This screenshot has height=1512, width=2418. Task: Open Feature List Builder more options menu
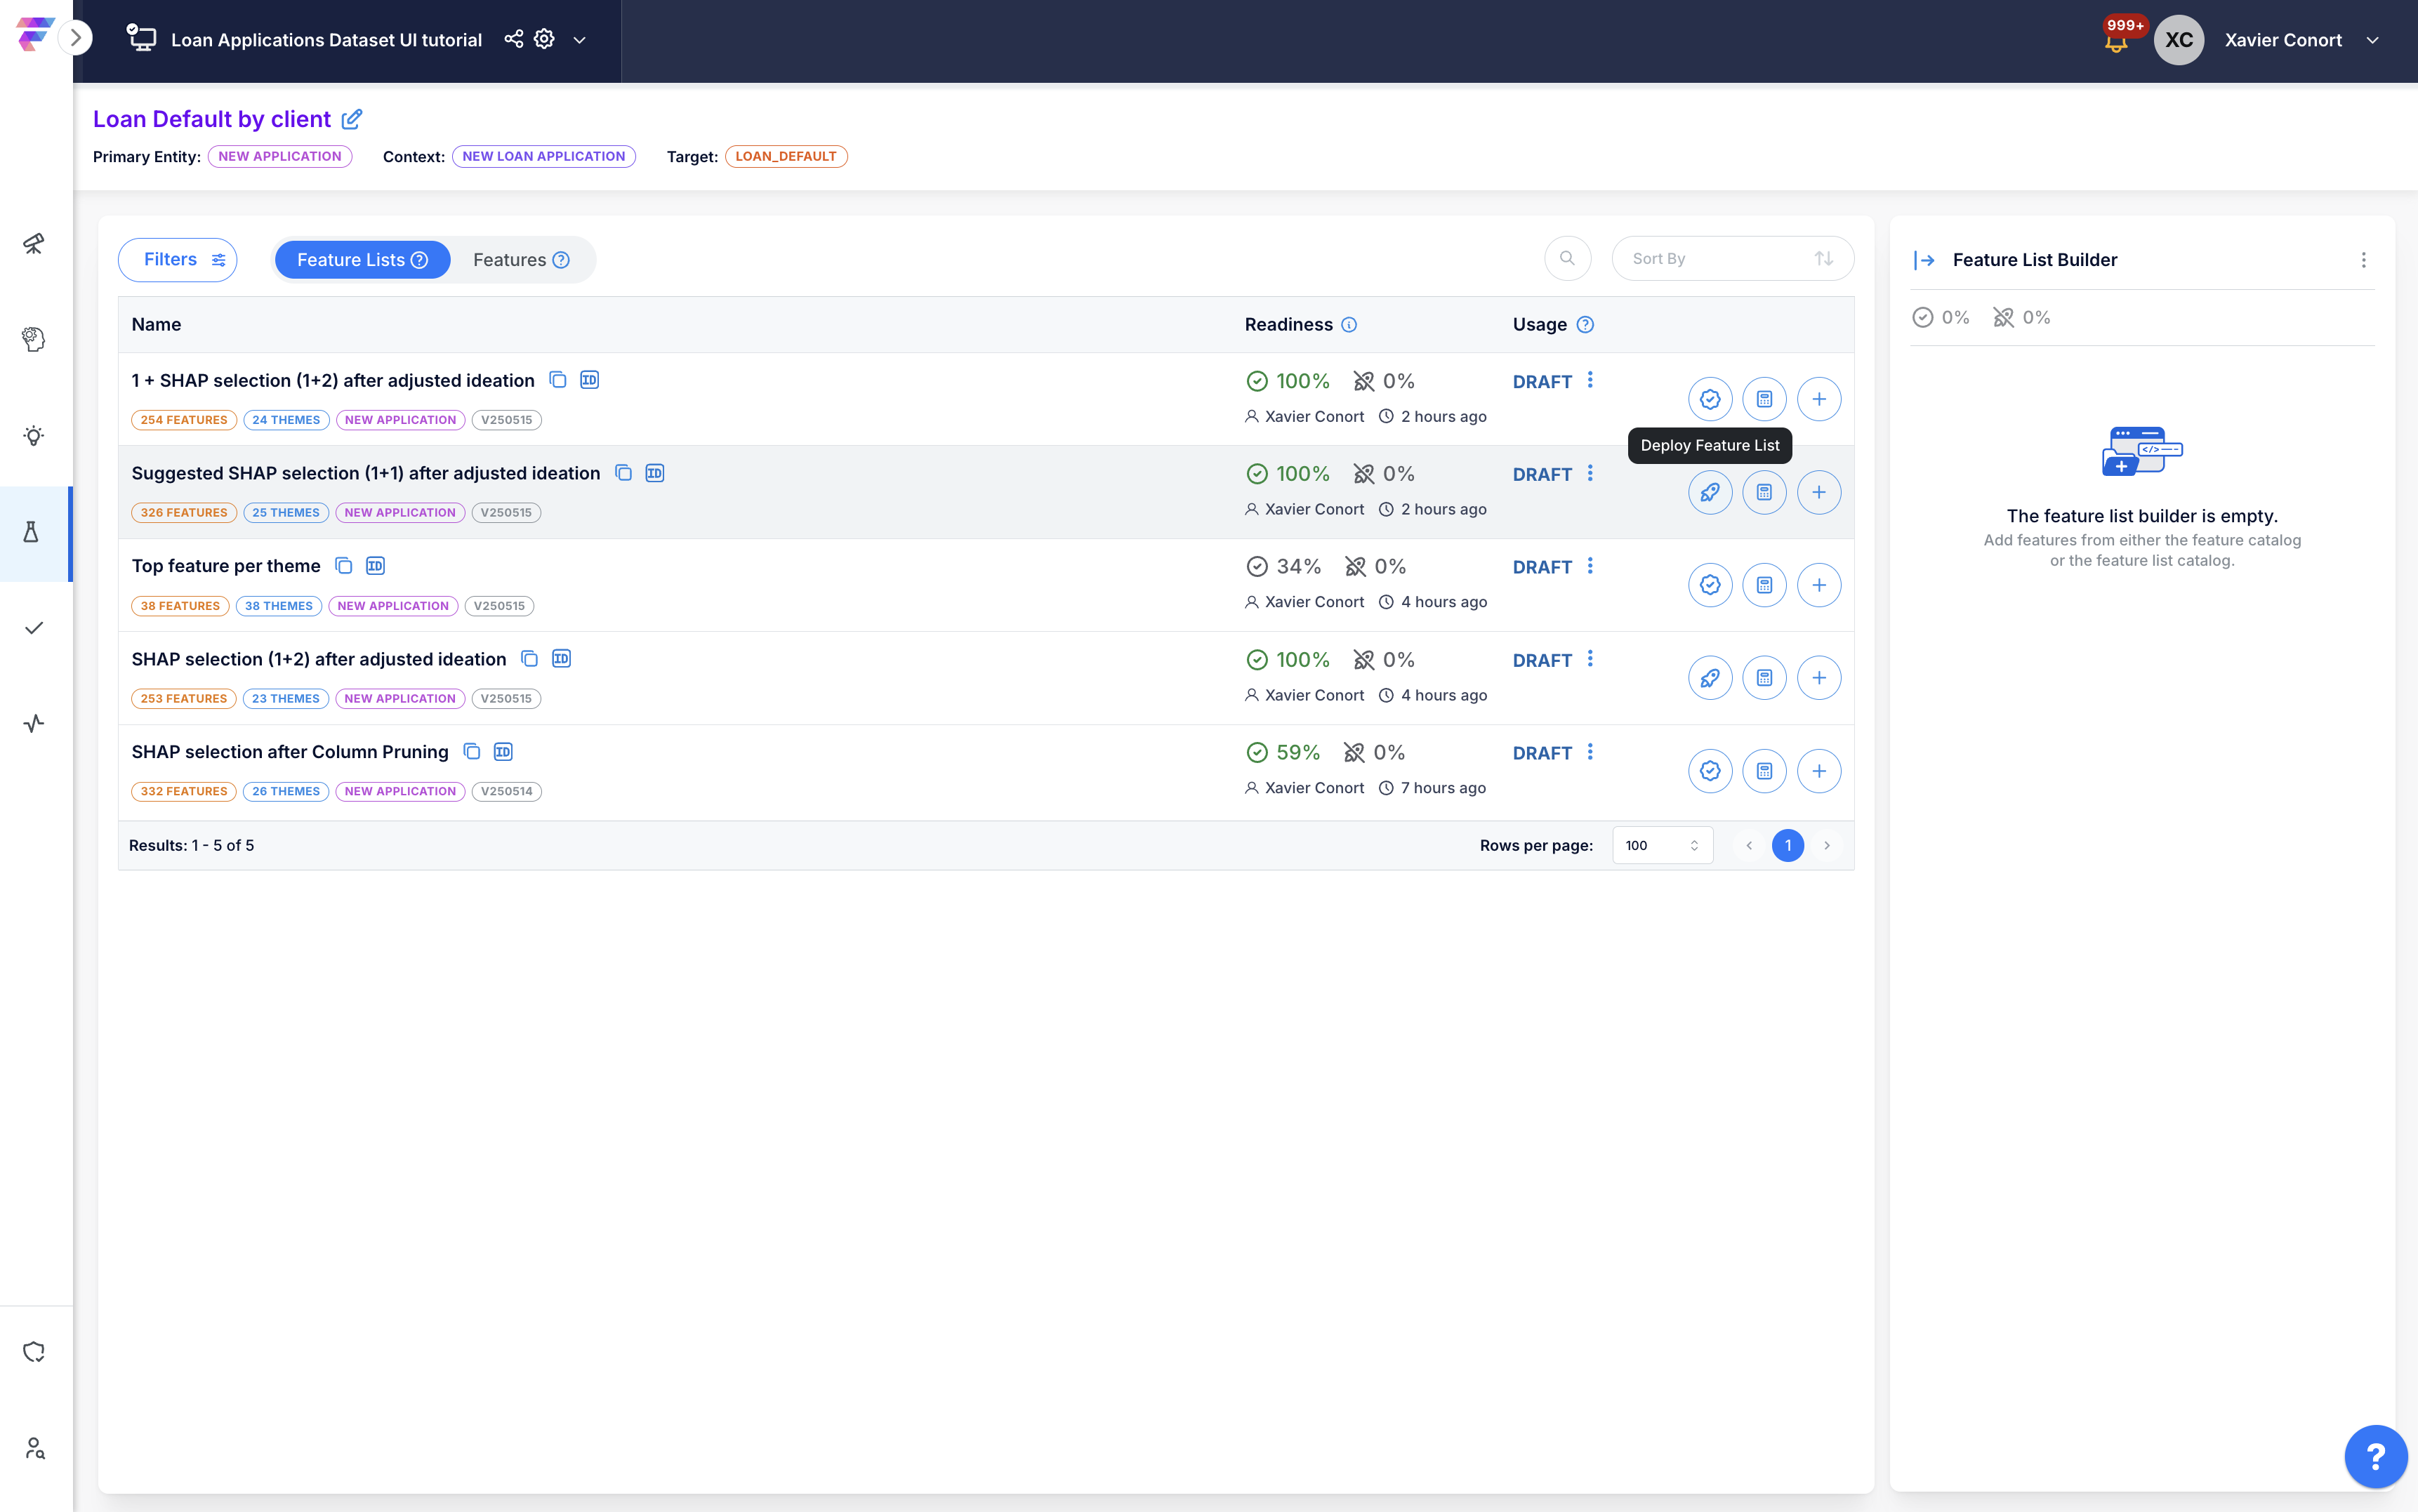tap(2364, 260)
